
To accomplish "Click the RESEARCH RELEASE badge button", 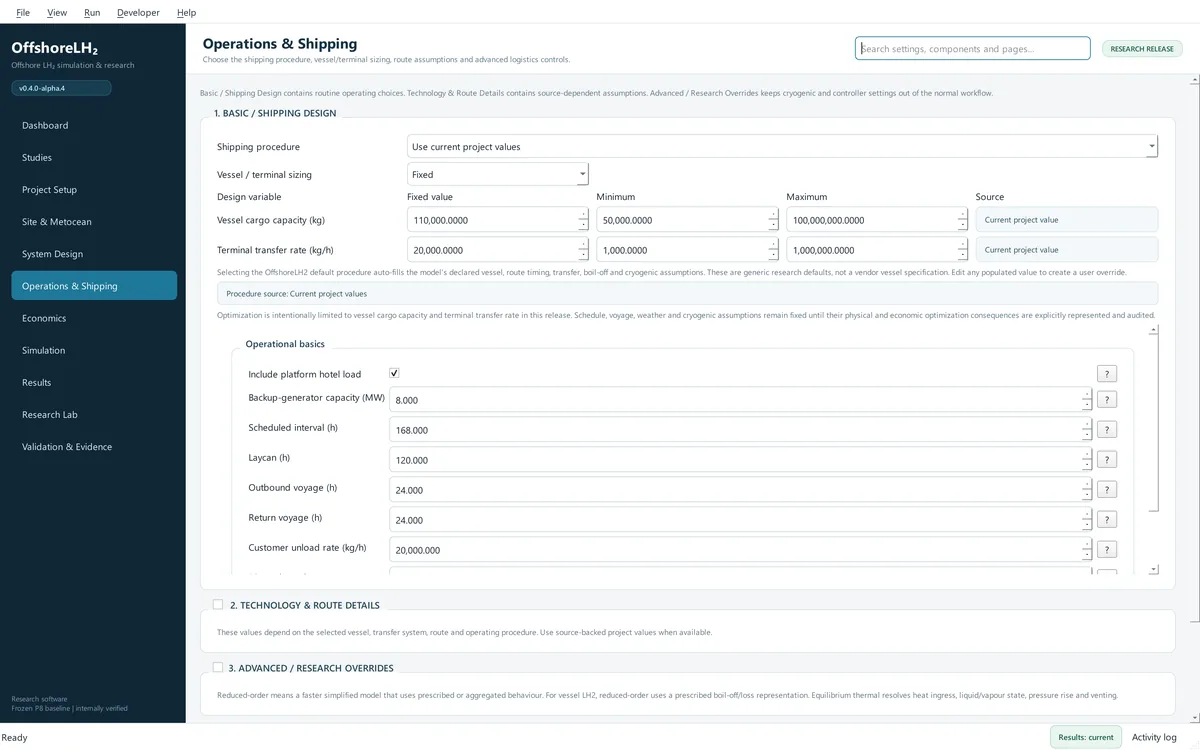I will point(1142,48).
